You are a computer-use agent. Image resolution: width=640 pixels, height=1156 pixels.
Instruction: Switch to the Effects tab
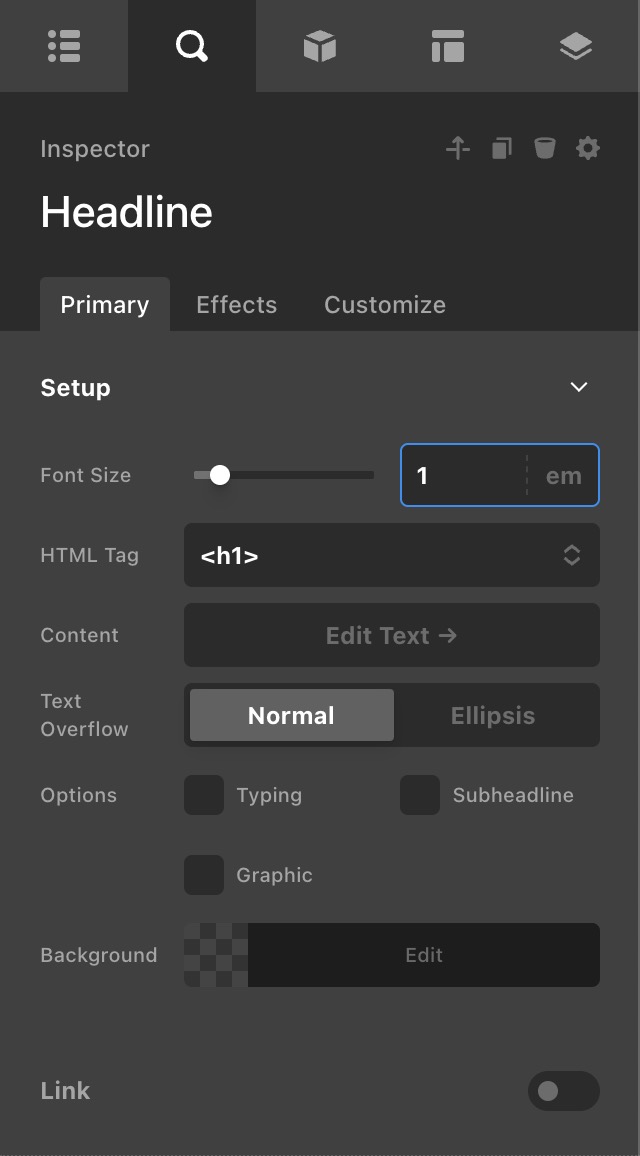(x=236, y=305)
